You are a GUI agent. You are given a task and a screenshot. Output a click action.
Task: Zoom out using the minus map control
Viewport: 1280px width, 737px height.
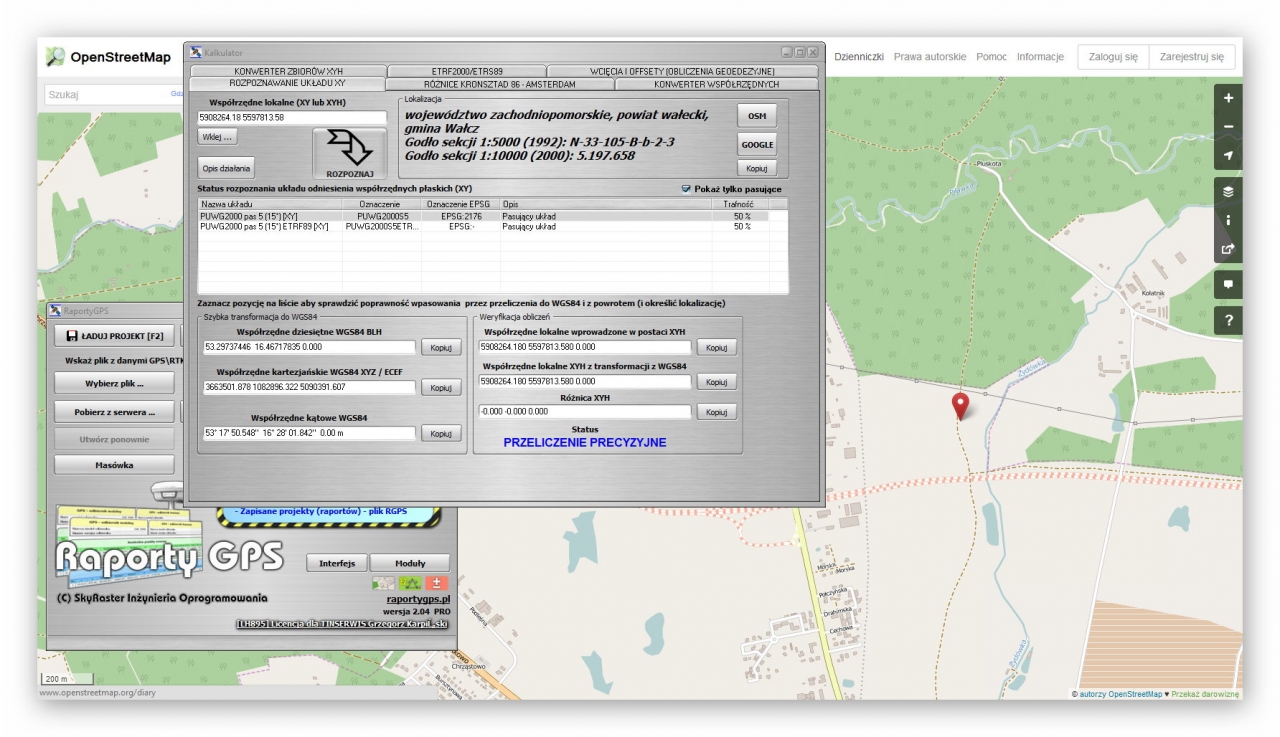(1228, 127)
